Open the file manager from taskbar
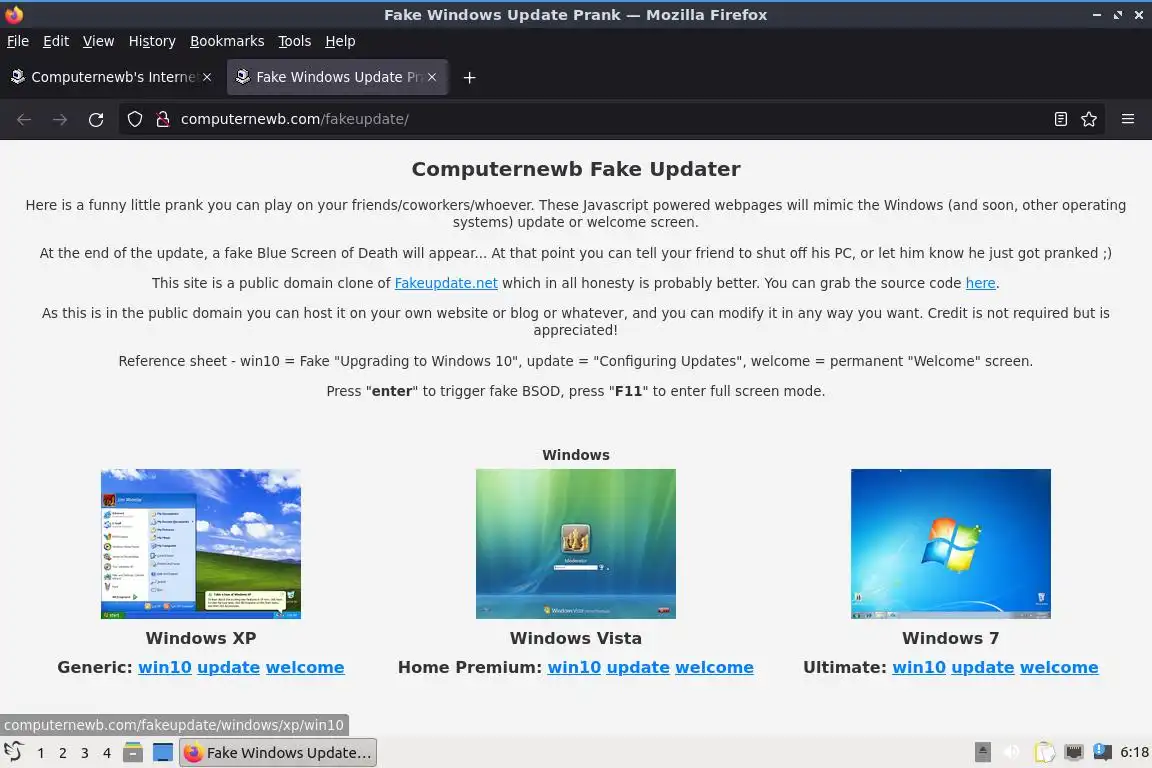 133,753
